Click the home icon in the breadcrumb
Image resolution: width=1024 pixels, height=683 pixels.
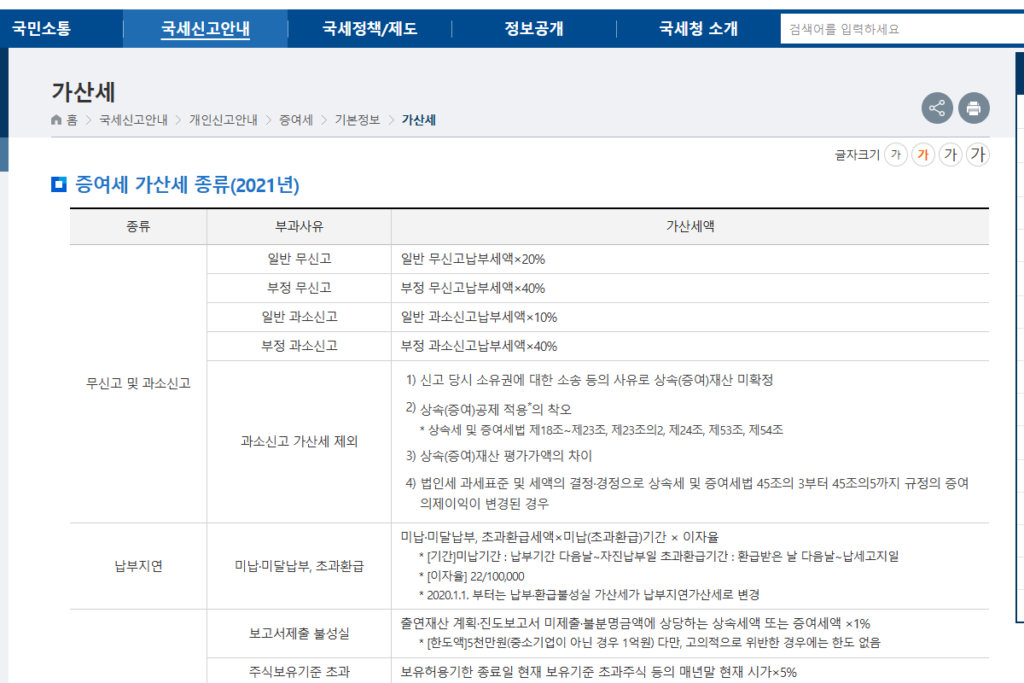(56, 117)
